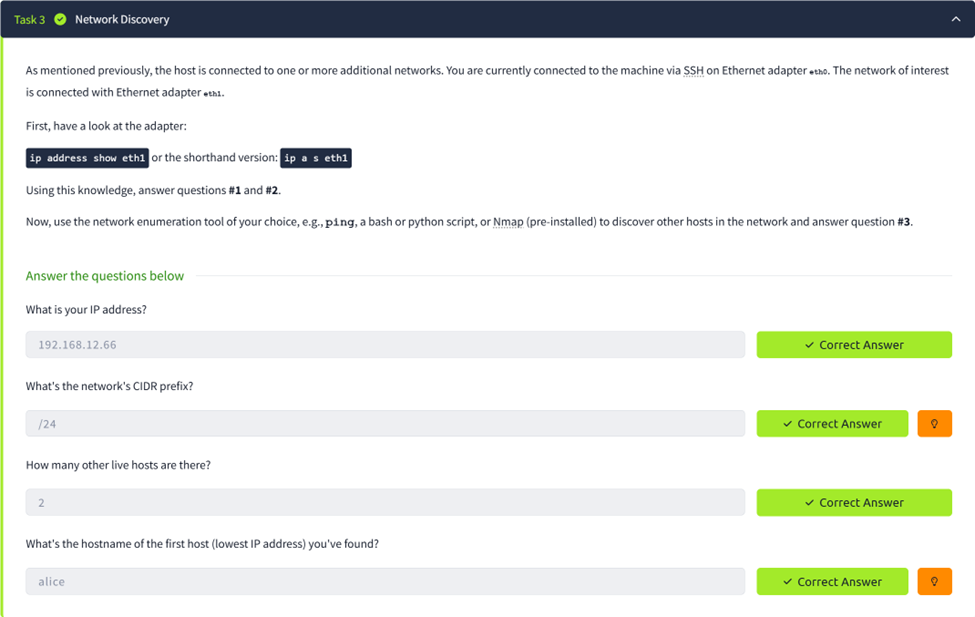975x617 pixels.
Task: Open the hint lightbulb for the hostname question
Action: tap(934, 581)
